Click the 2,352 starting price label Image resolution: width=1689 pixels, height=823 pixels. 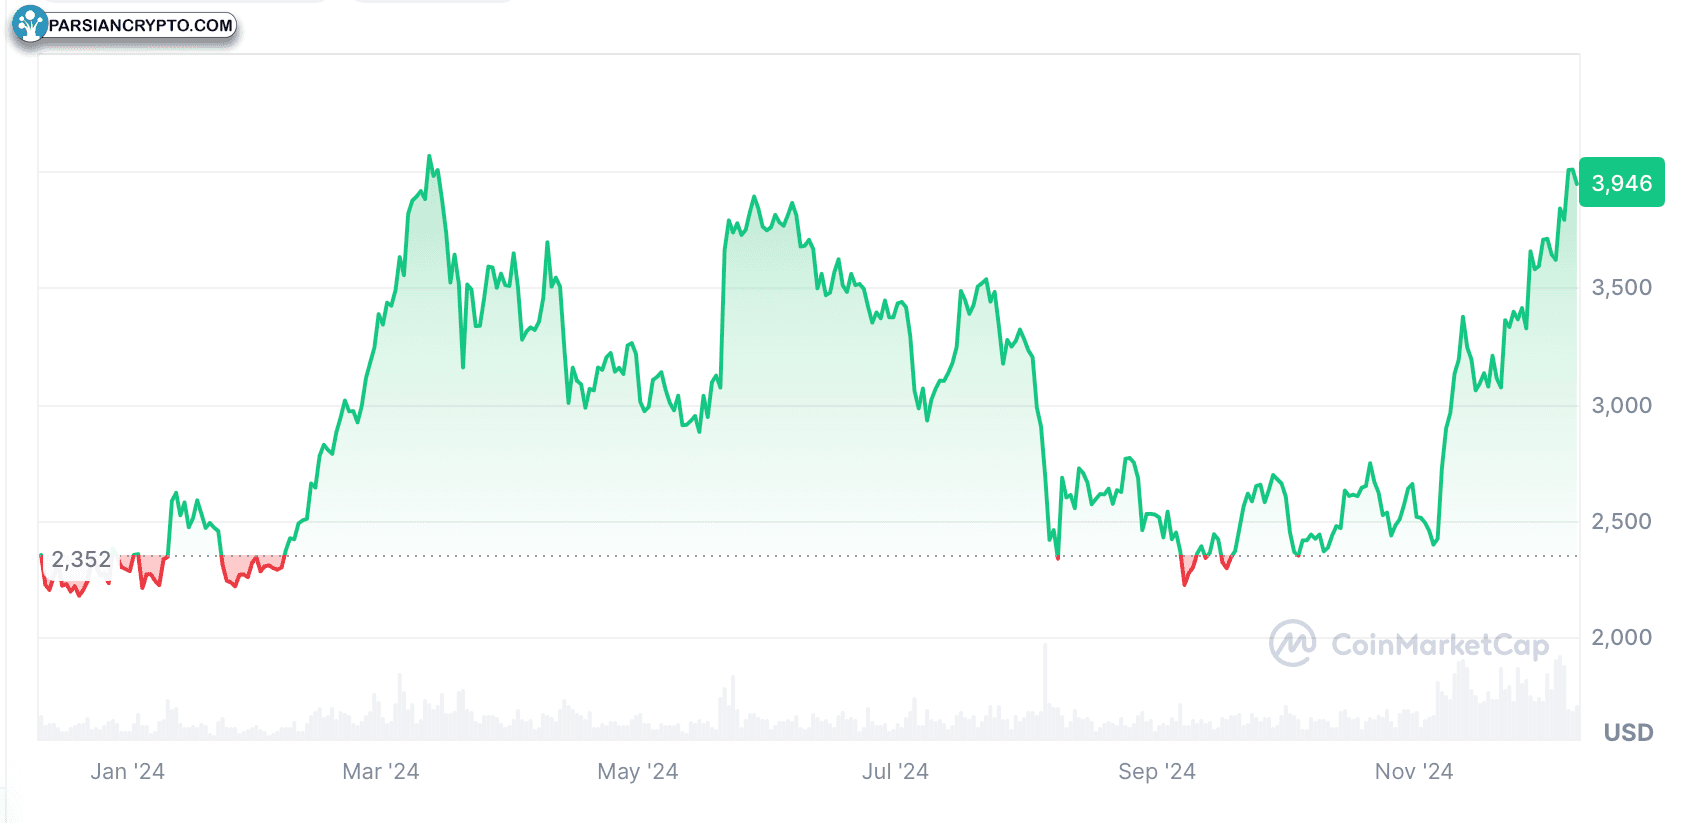[81, 560]
